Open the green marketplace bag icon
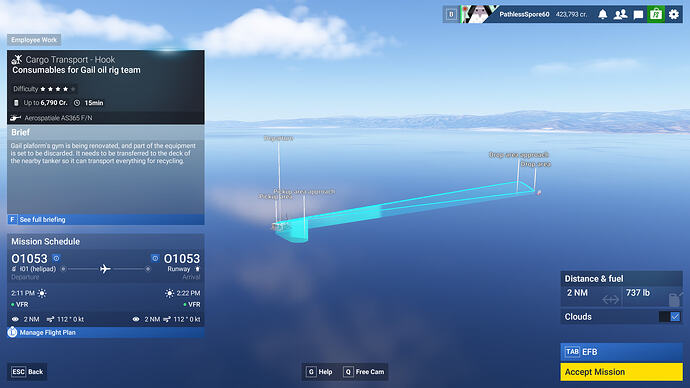The width and height of the screenshot is (690, 388). [656, 15]
